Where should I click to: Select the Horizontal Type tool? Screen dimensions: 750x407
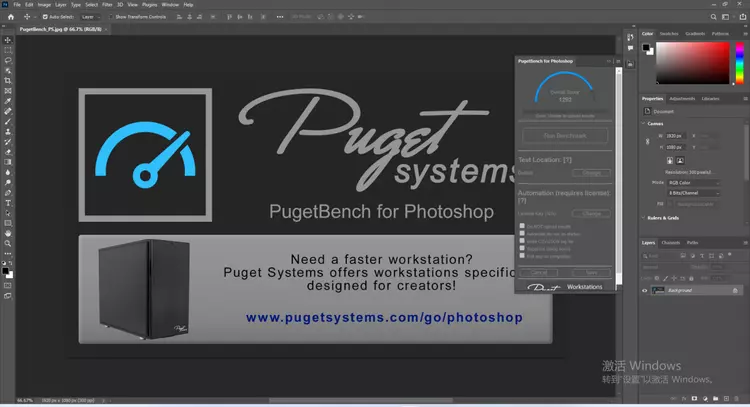(8, 202)
